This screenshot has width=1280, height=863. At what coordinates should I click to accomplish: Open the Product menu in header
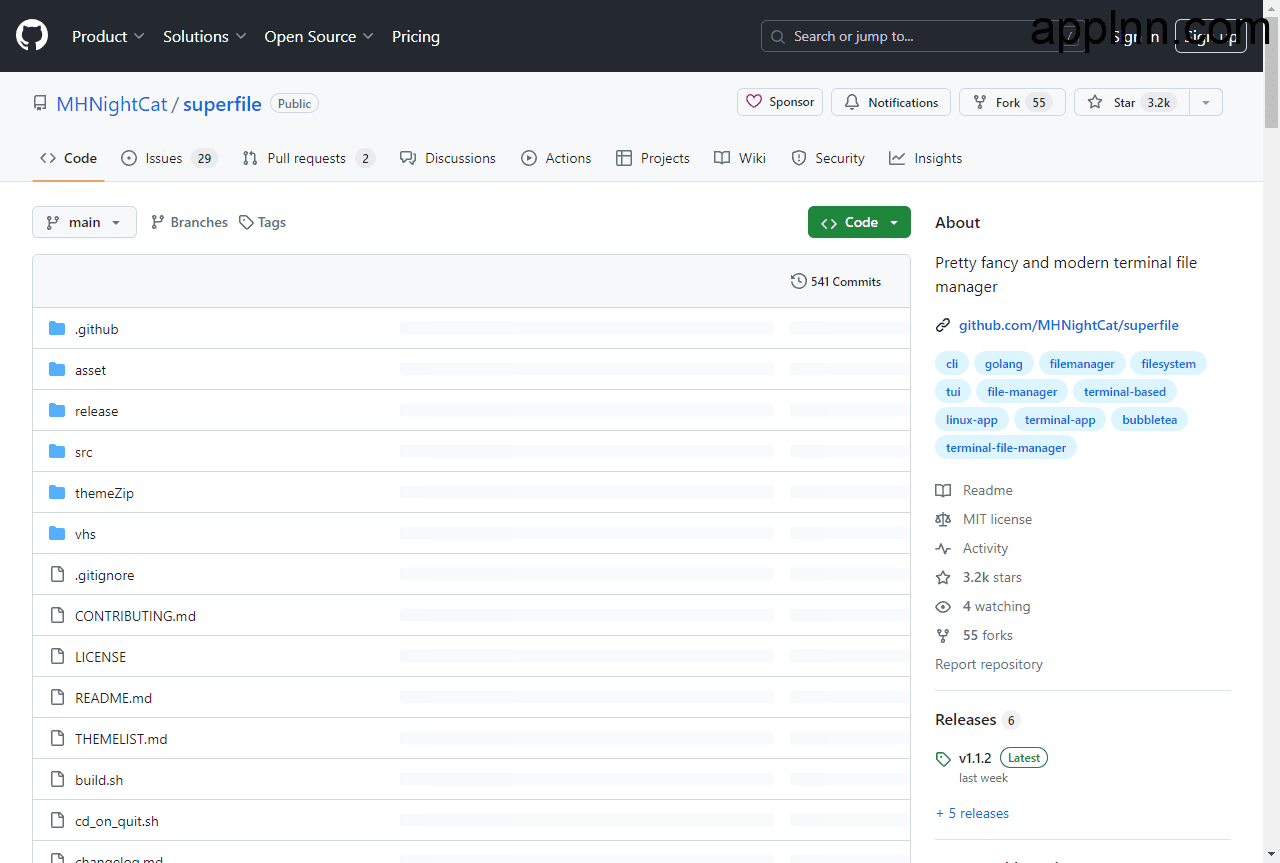pyautogui.click(x=108, y=36)
